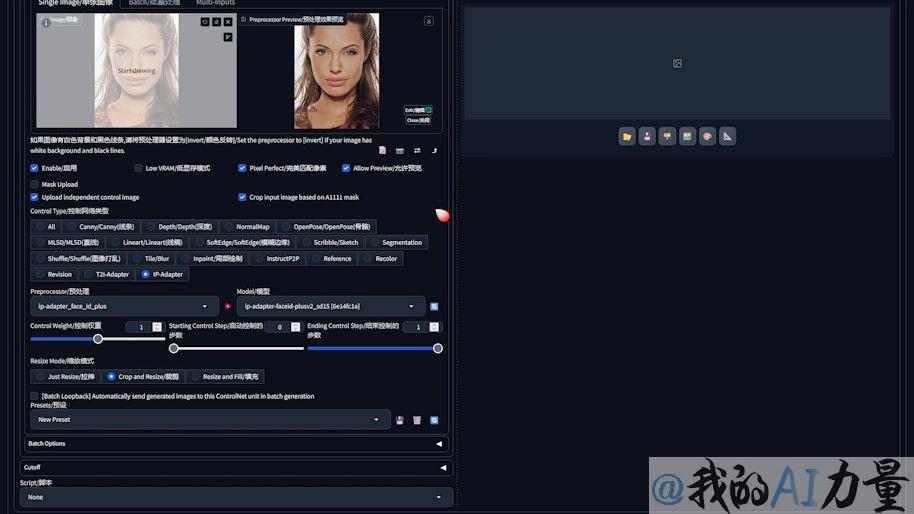914x514 pixels.
Task: Send dimensions to Stable Diffusion with the arrow icon
Action: [434, 150]
